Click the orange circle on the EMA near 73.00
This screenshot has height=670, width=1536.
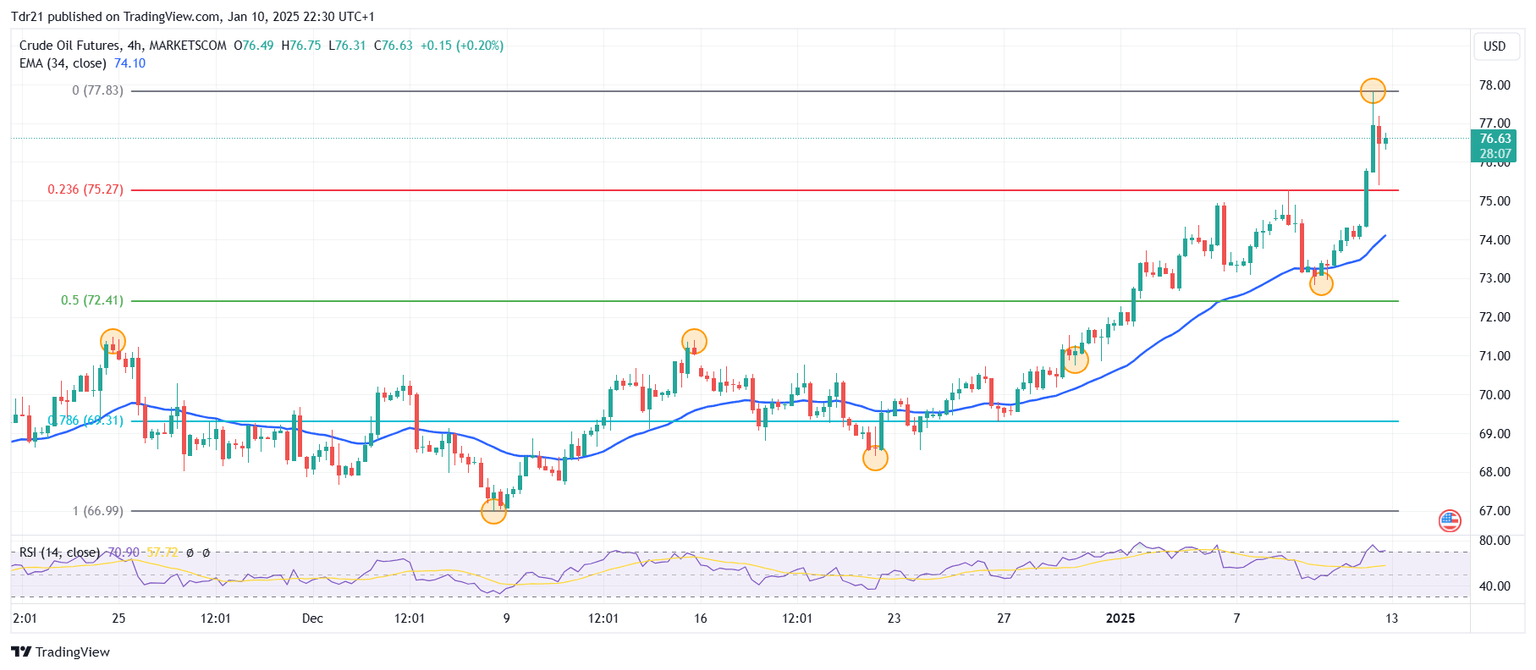pyautogui.click(x=1321, y=283)
